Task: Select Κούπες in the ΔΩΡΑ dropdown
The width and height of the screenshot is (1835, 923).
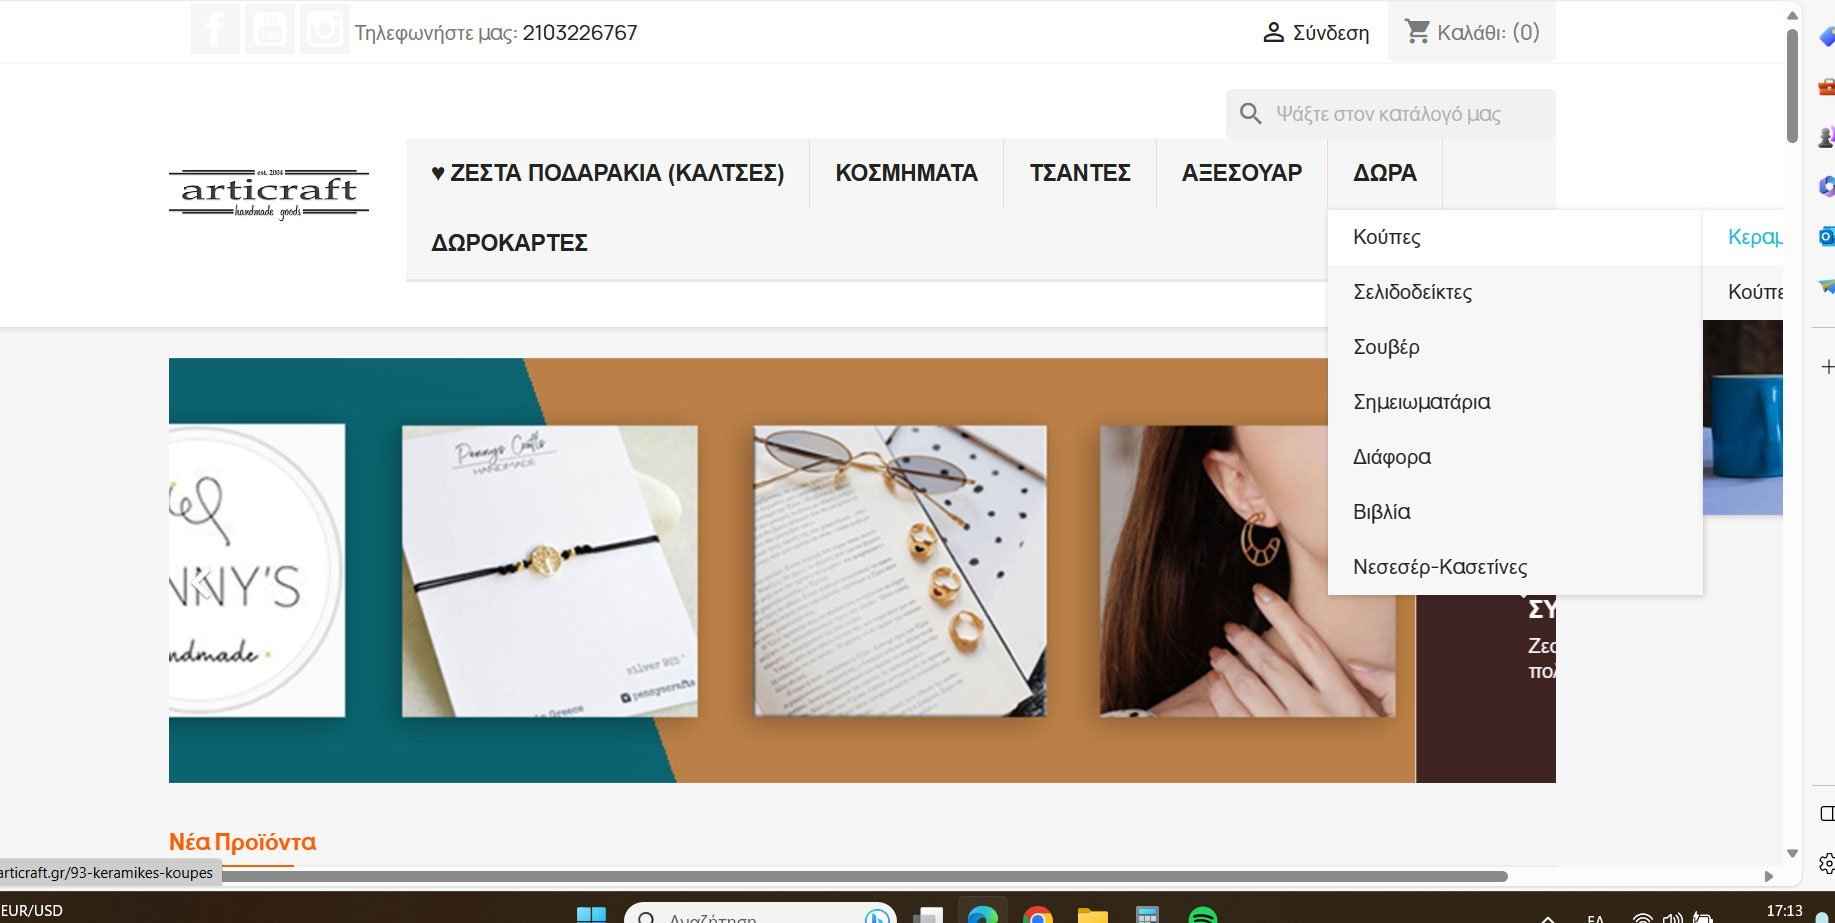Action: [1515, 237]
